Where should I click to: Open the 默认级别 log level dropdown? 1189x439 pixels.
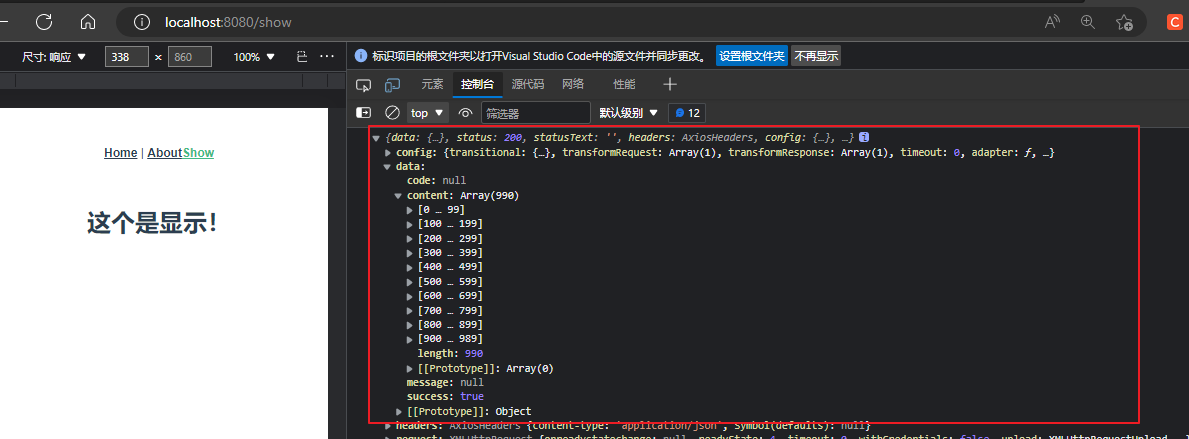pyautogui.click(x=629, y=113)
